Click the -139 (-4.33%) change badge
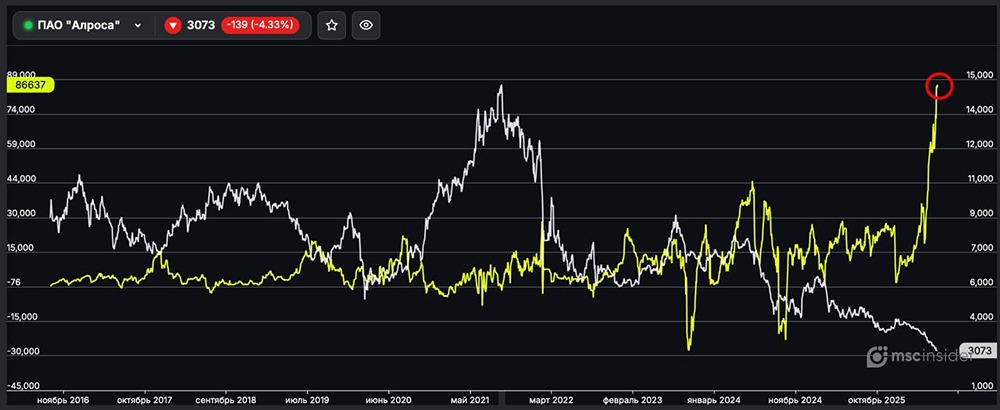This screenshot has height=410, width=1000. coord(260,26)
